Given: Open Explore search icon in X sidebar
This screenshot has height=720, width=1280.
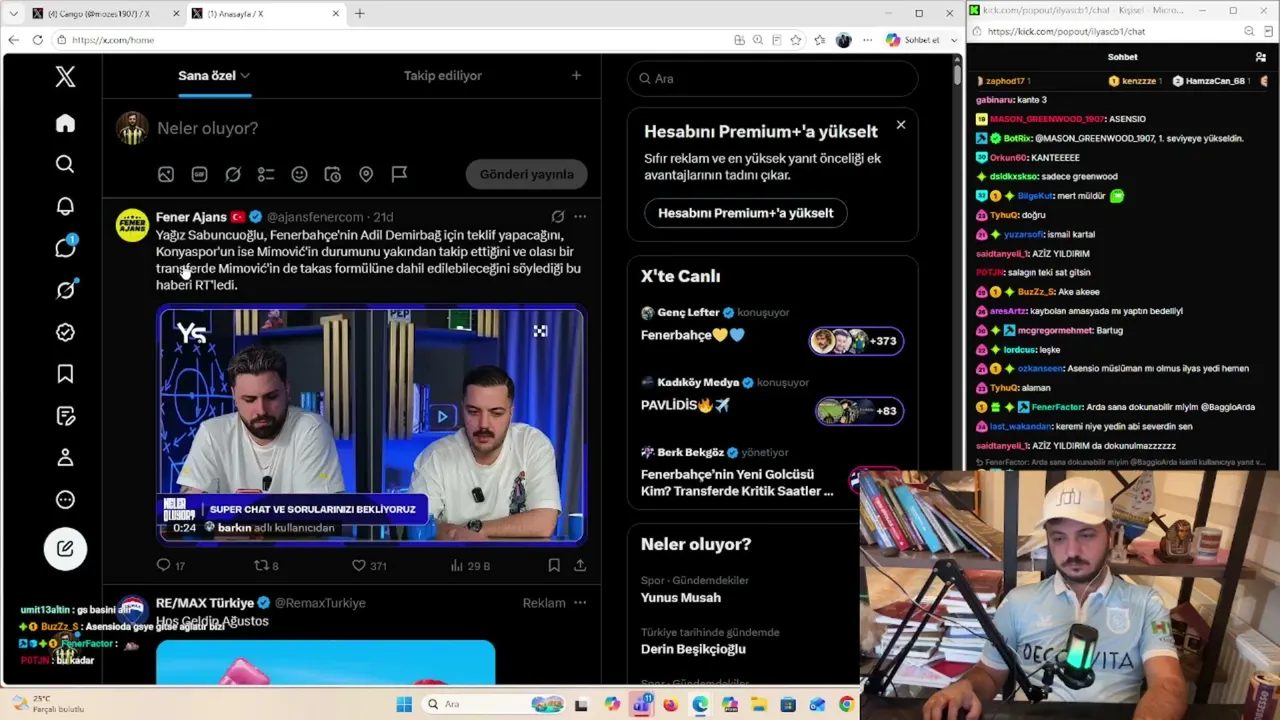Looking at the screenshot, I should click(65, 164).
